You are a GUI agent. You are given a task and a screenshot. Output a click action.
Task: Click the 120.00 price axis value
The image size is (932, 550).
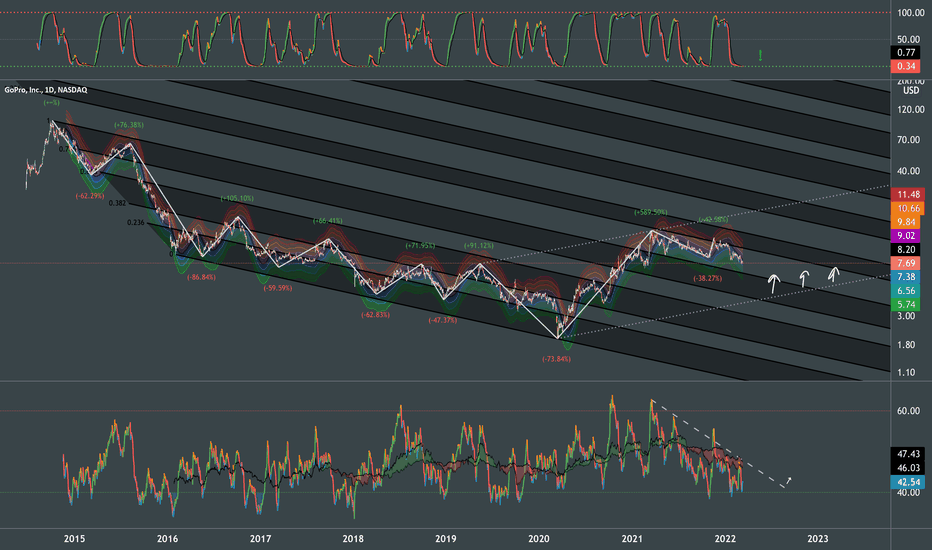pyautogui.click(x=911, y=109)
